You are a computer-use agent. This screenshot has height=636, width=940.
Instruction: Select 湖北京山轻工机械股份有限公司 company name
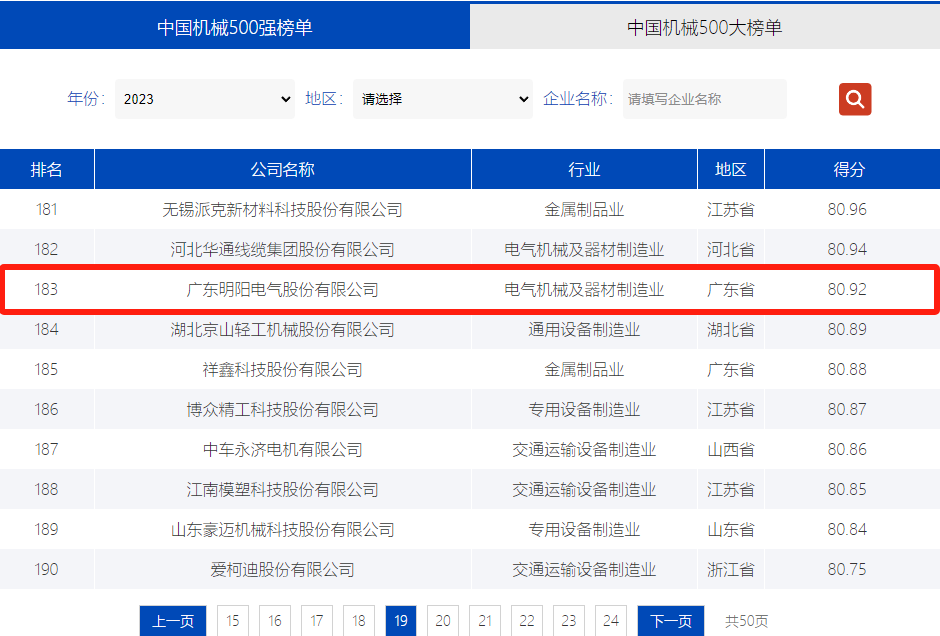[282, 330]
